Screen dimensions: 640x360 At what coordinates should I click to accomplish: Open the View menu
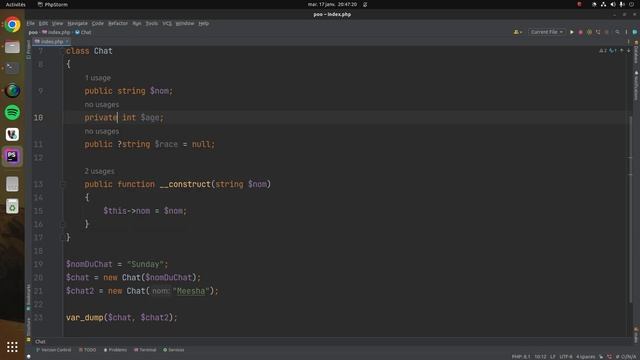click(58, 23)
